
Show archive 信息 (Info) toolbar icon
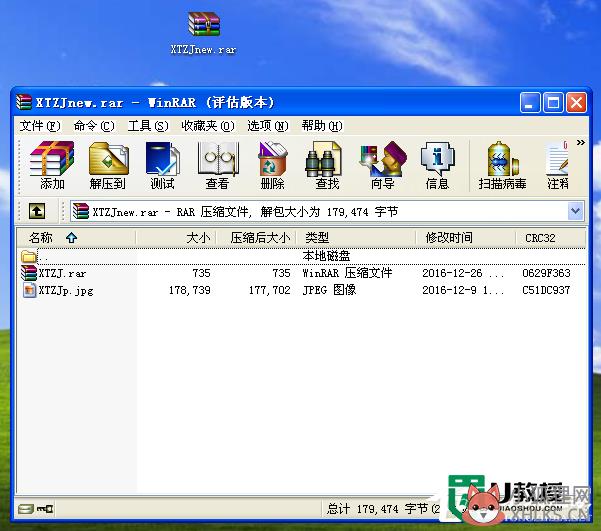(437, 165)
